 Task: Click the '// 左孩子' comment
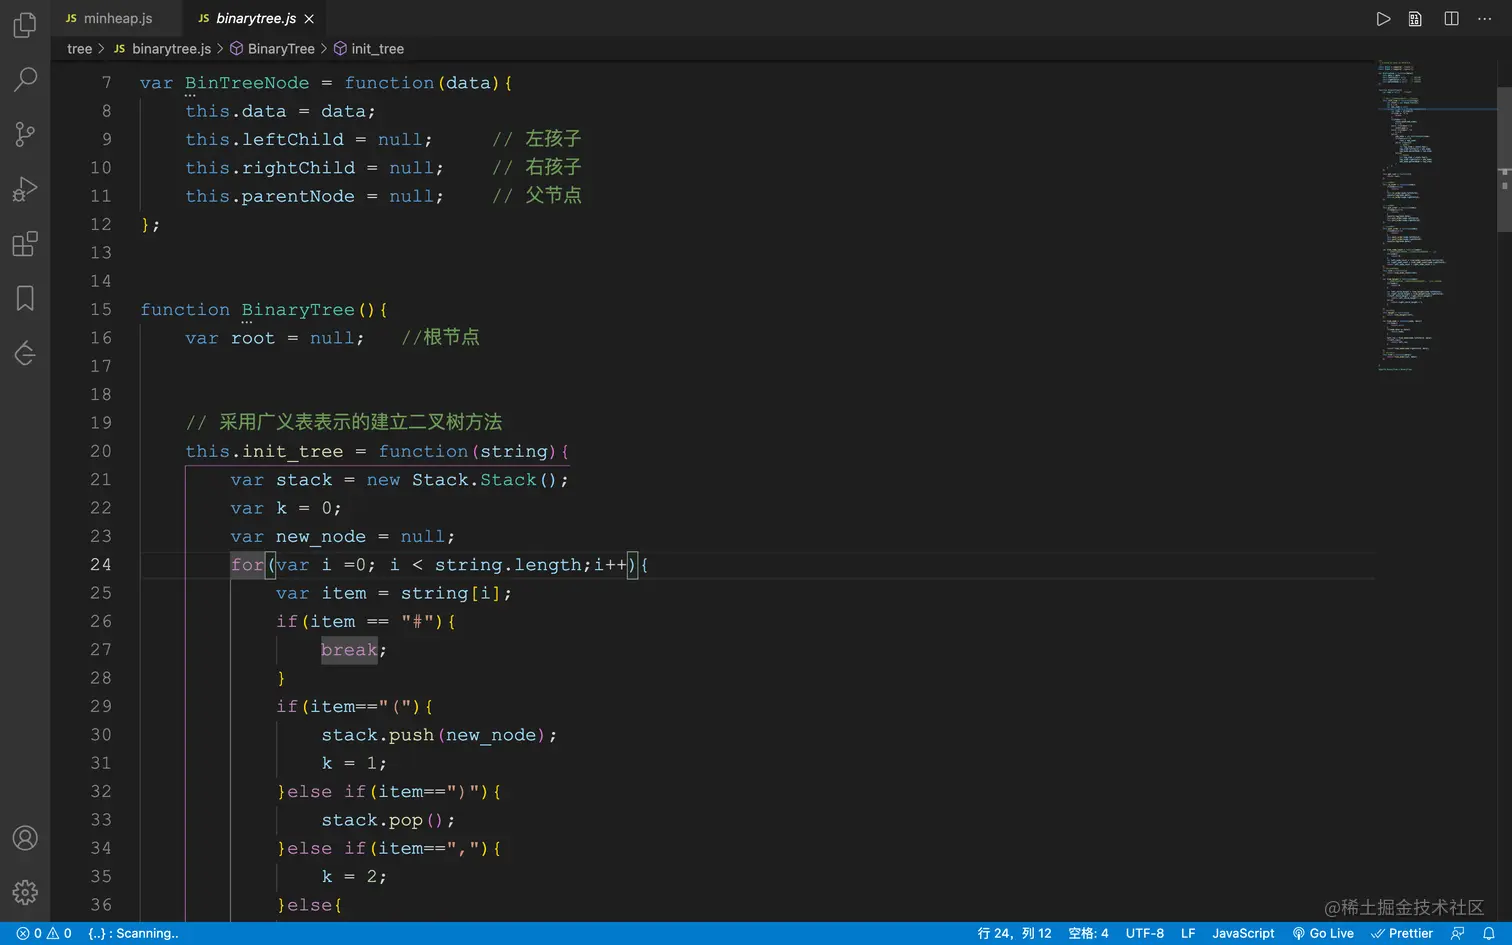tap(536, 139)
